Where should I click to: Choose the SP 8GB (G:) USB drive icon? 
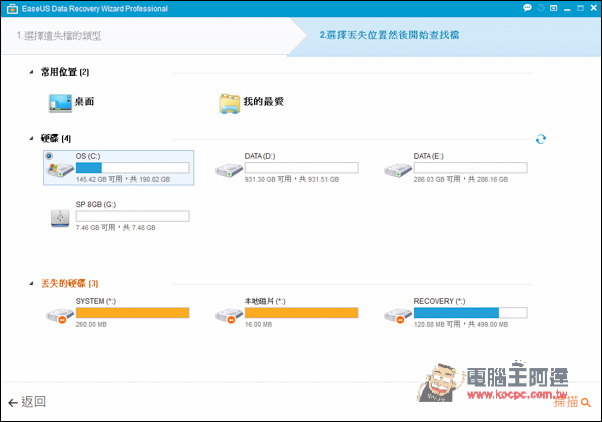click(60, 218)
